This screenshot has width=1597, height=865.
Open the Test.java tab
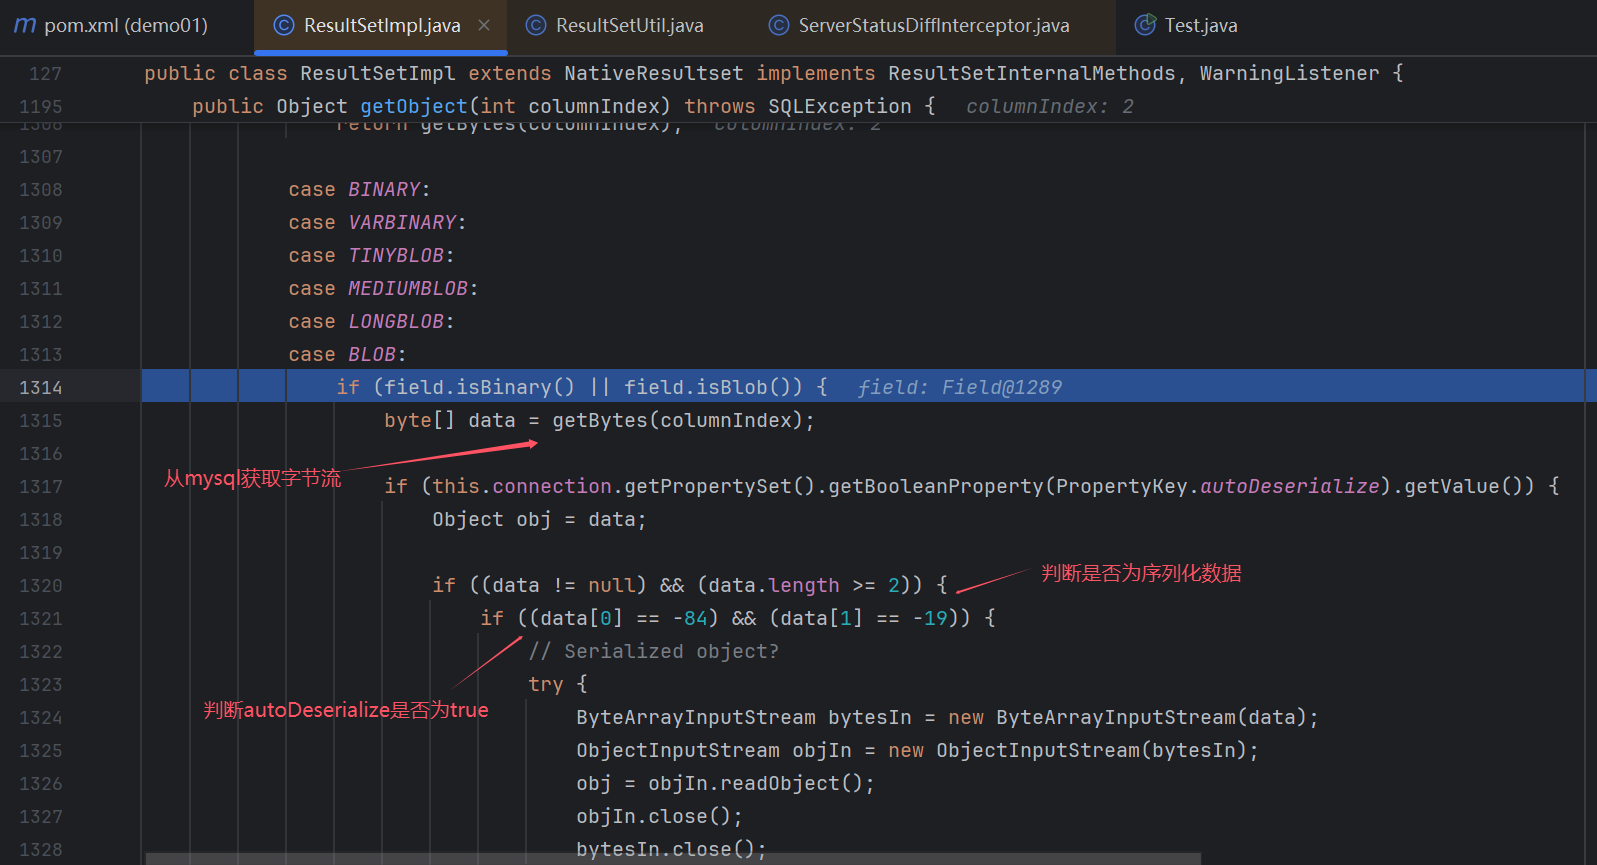click(x=1200, y=25)
